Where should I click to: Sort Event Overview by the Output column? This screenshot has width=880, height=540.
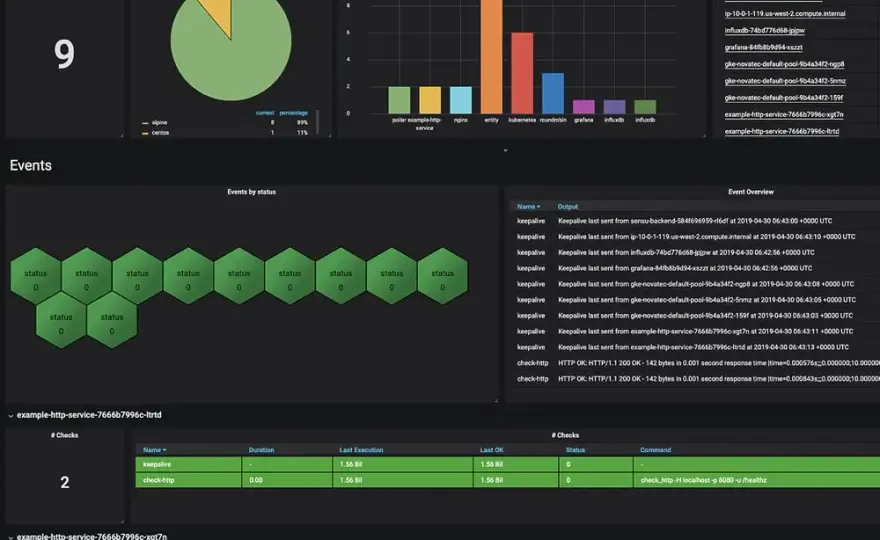click(567, 207)
